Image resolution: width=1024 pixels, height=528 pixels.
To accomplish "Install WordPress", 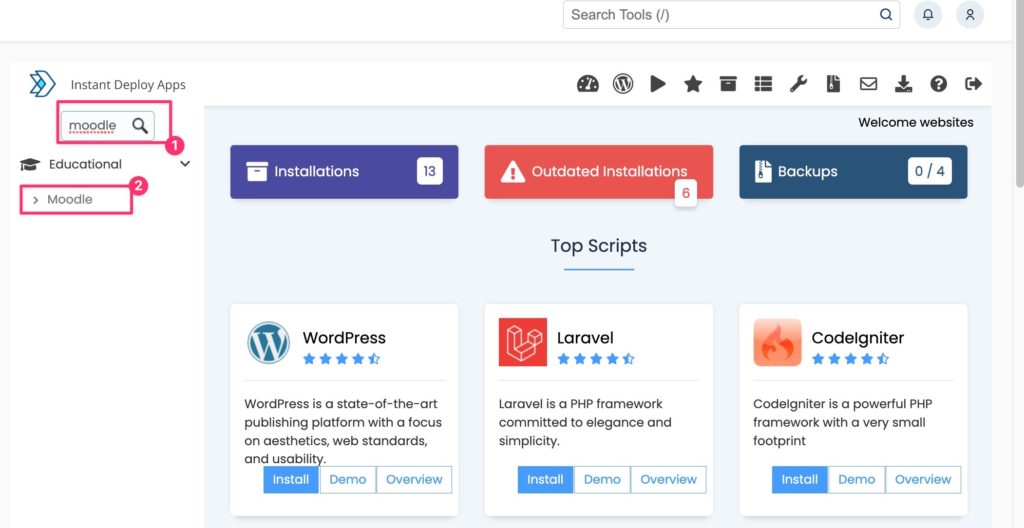I will [291, 480].
